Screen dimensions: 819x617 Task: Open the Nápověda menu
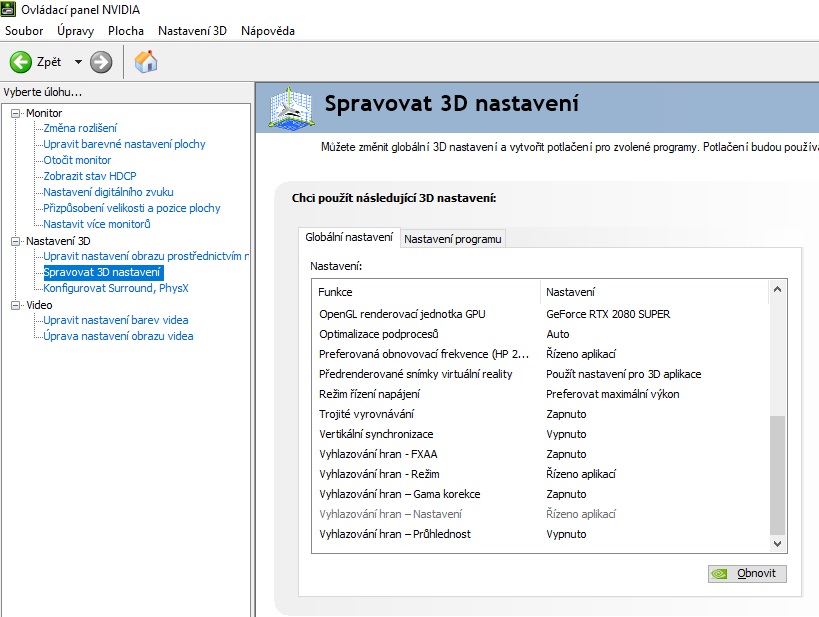[268, 31]
